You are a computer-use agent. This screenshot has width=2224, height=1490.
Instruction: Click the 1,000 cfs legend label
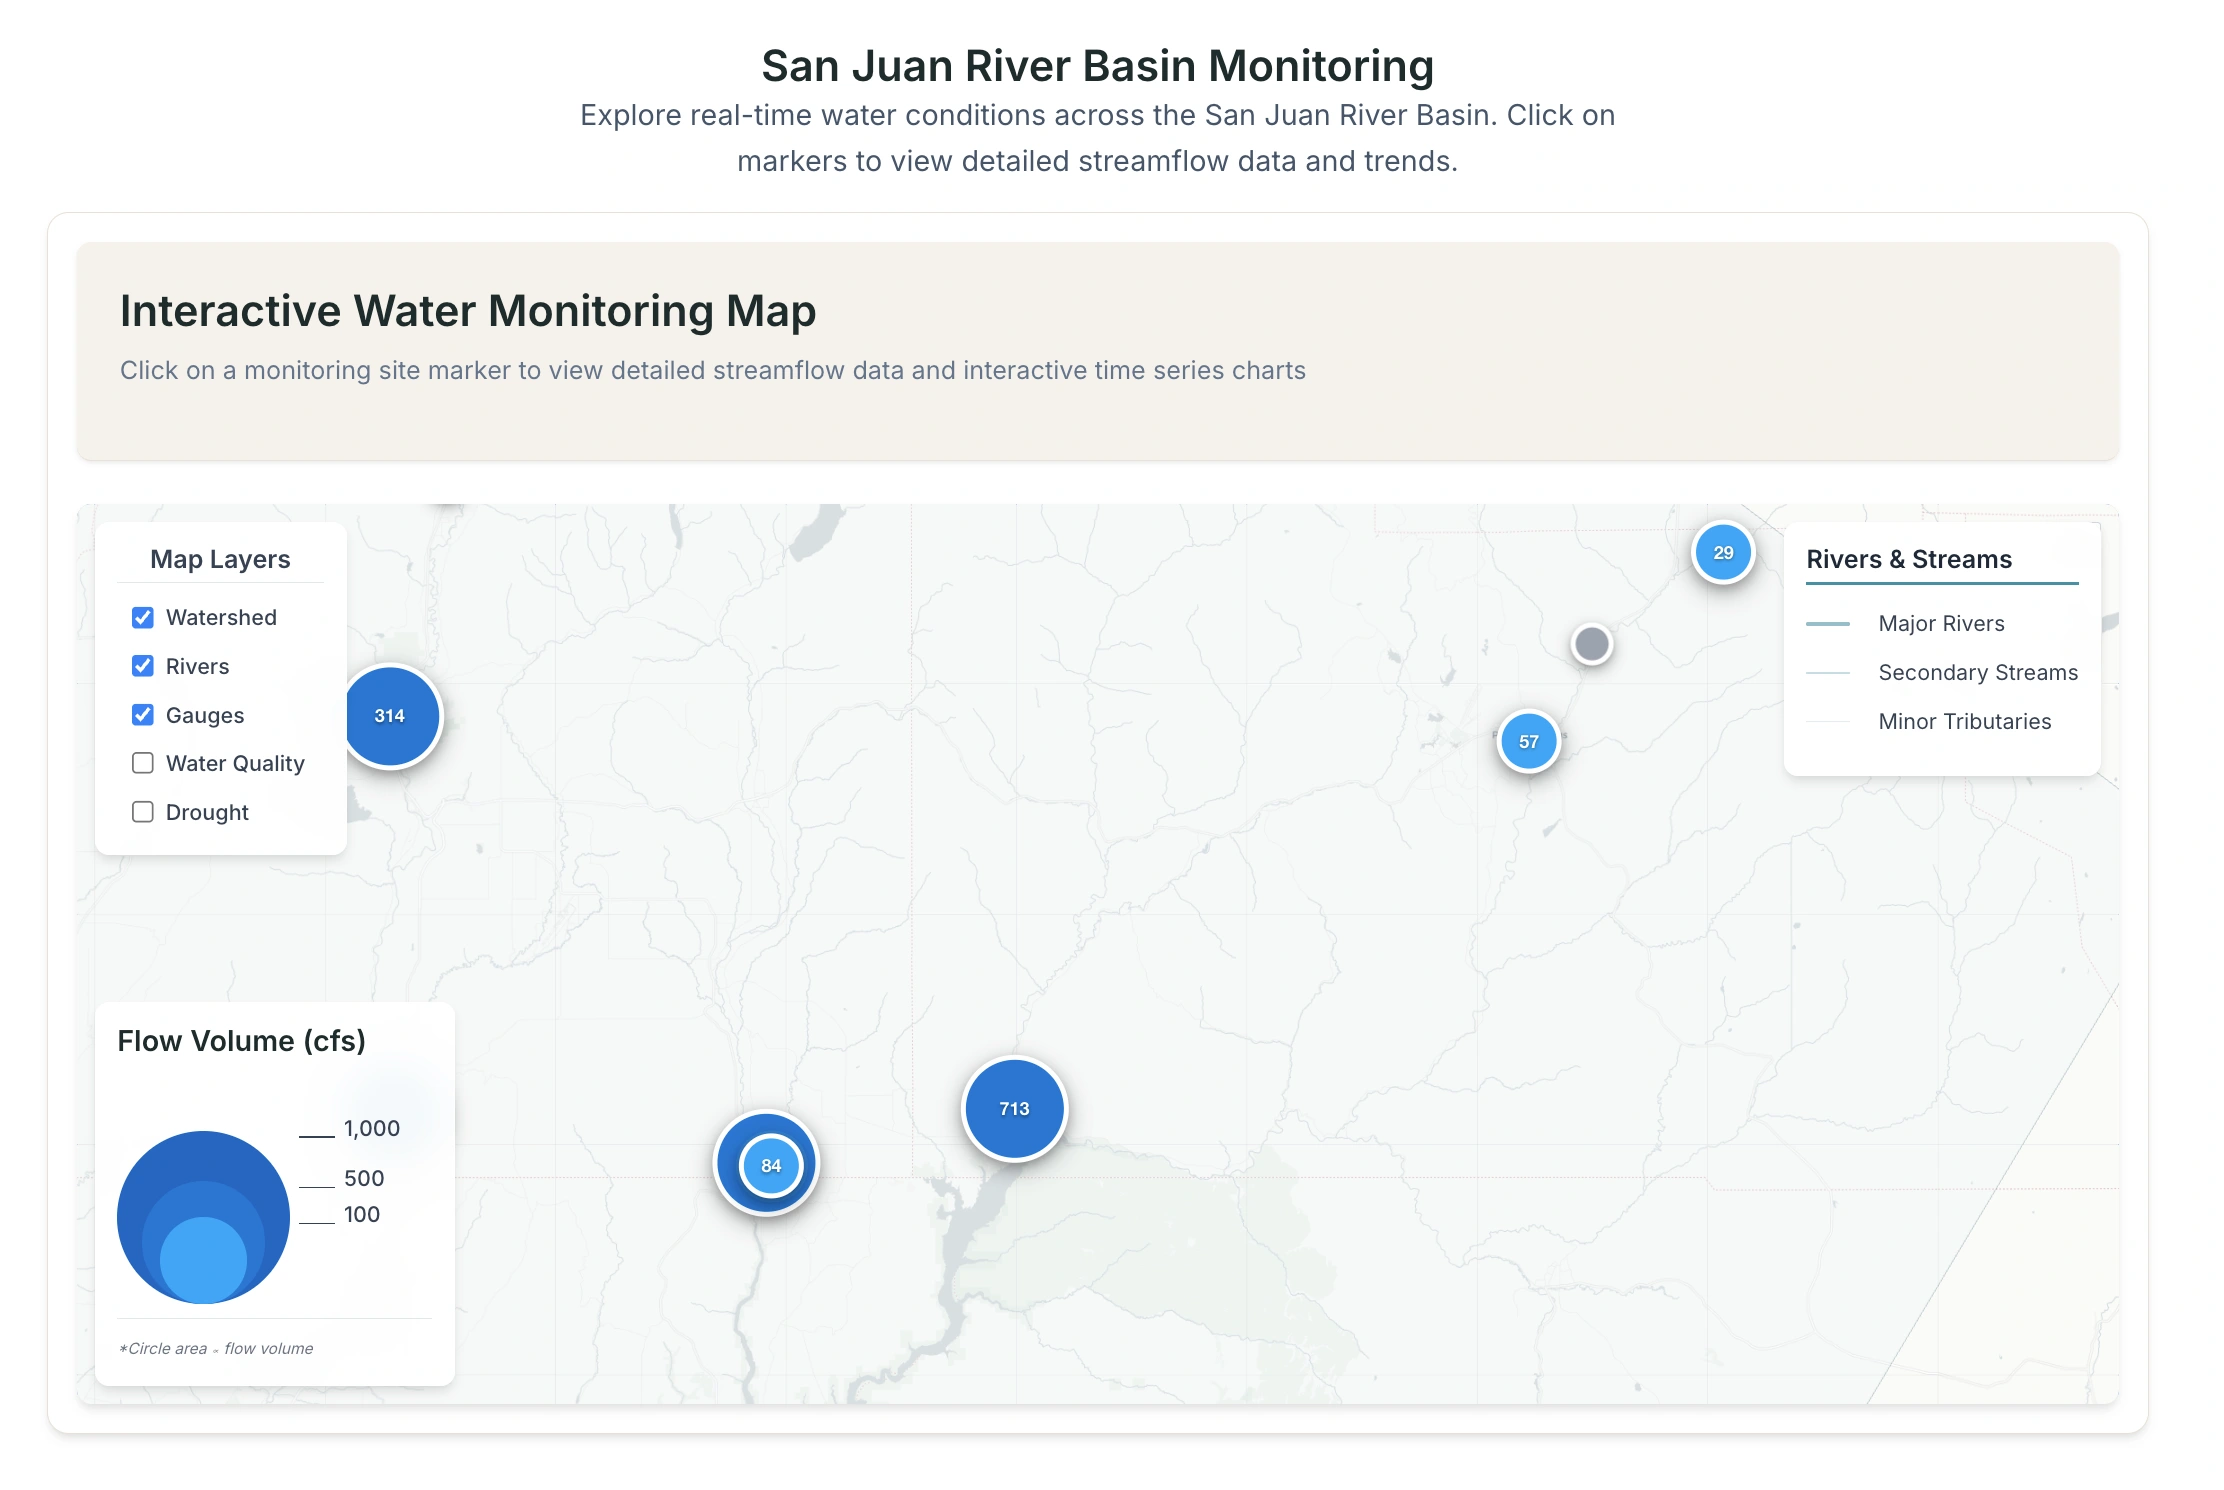point(371,1129)
